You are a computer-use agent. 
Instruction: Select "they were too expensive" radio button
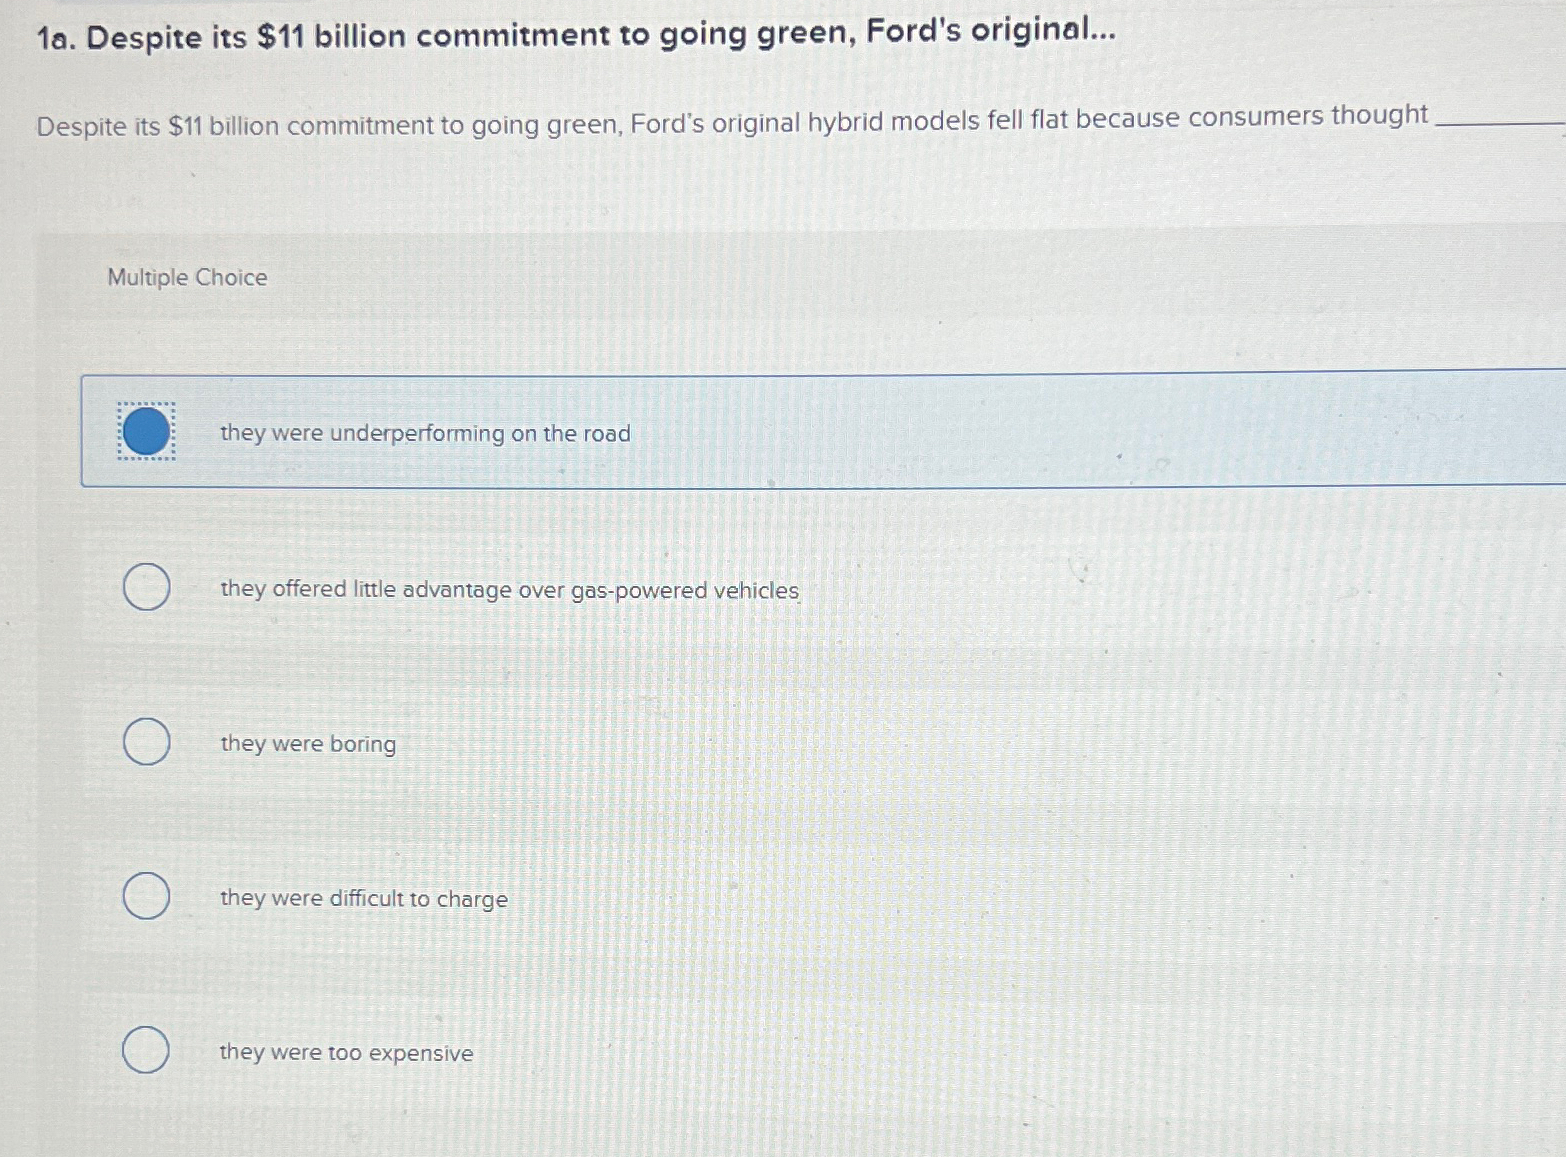click(x=144, y=1051)
